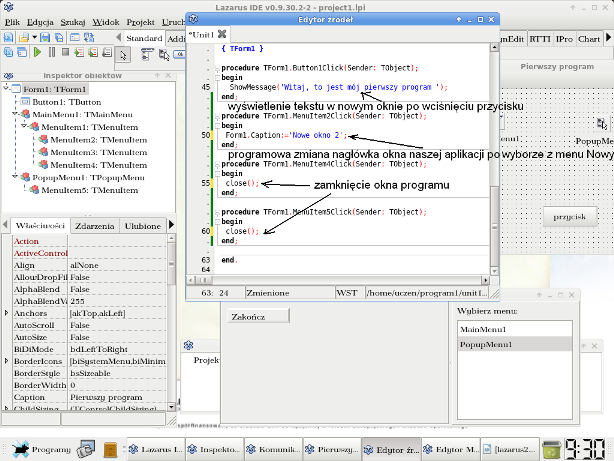
Task: Switch to the Zdarzenia tab
Action: point(95,226)
